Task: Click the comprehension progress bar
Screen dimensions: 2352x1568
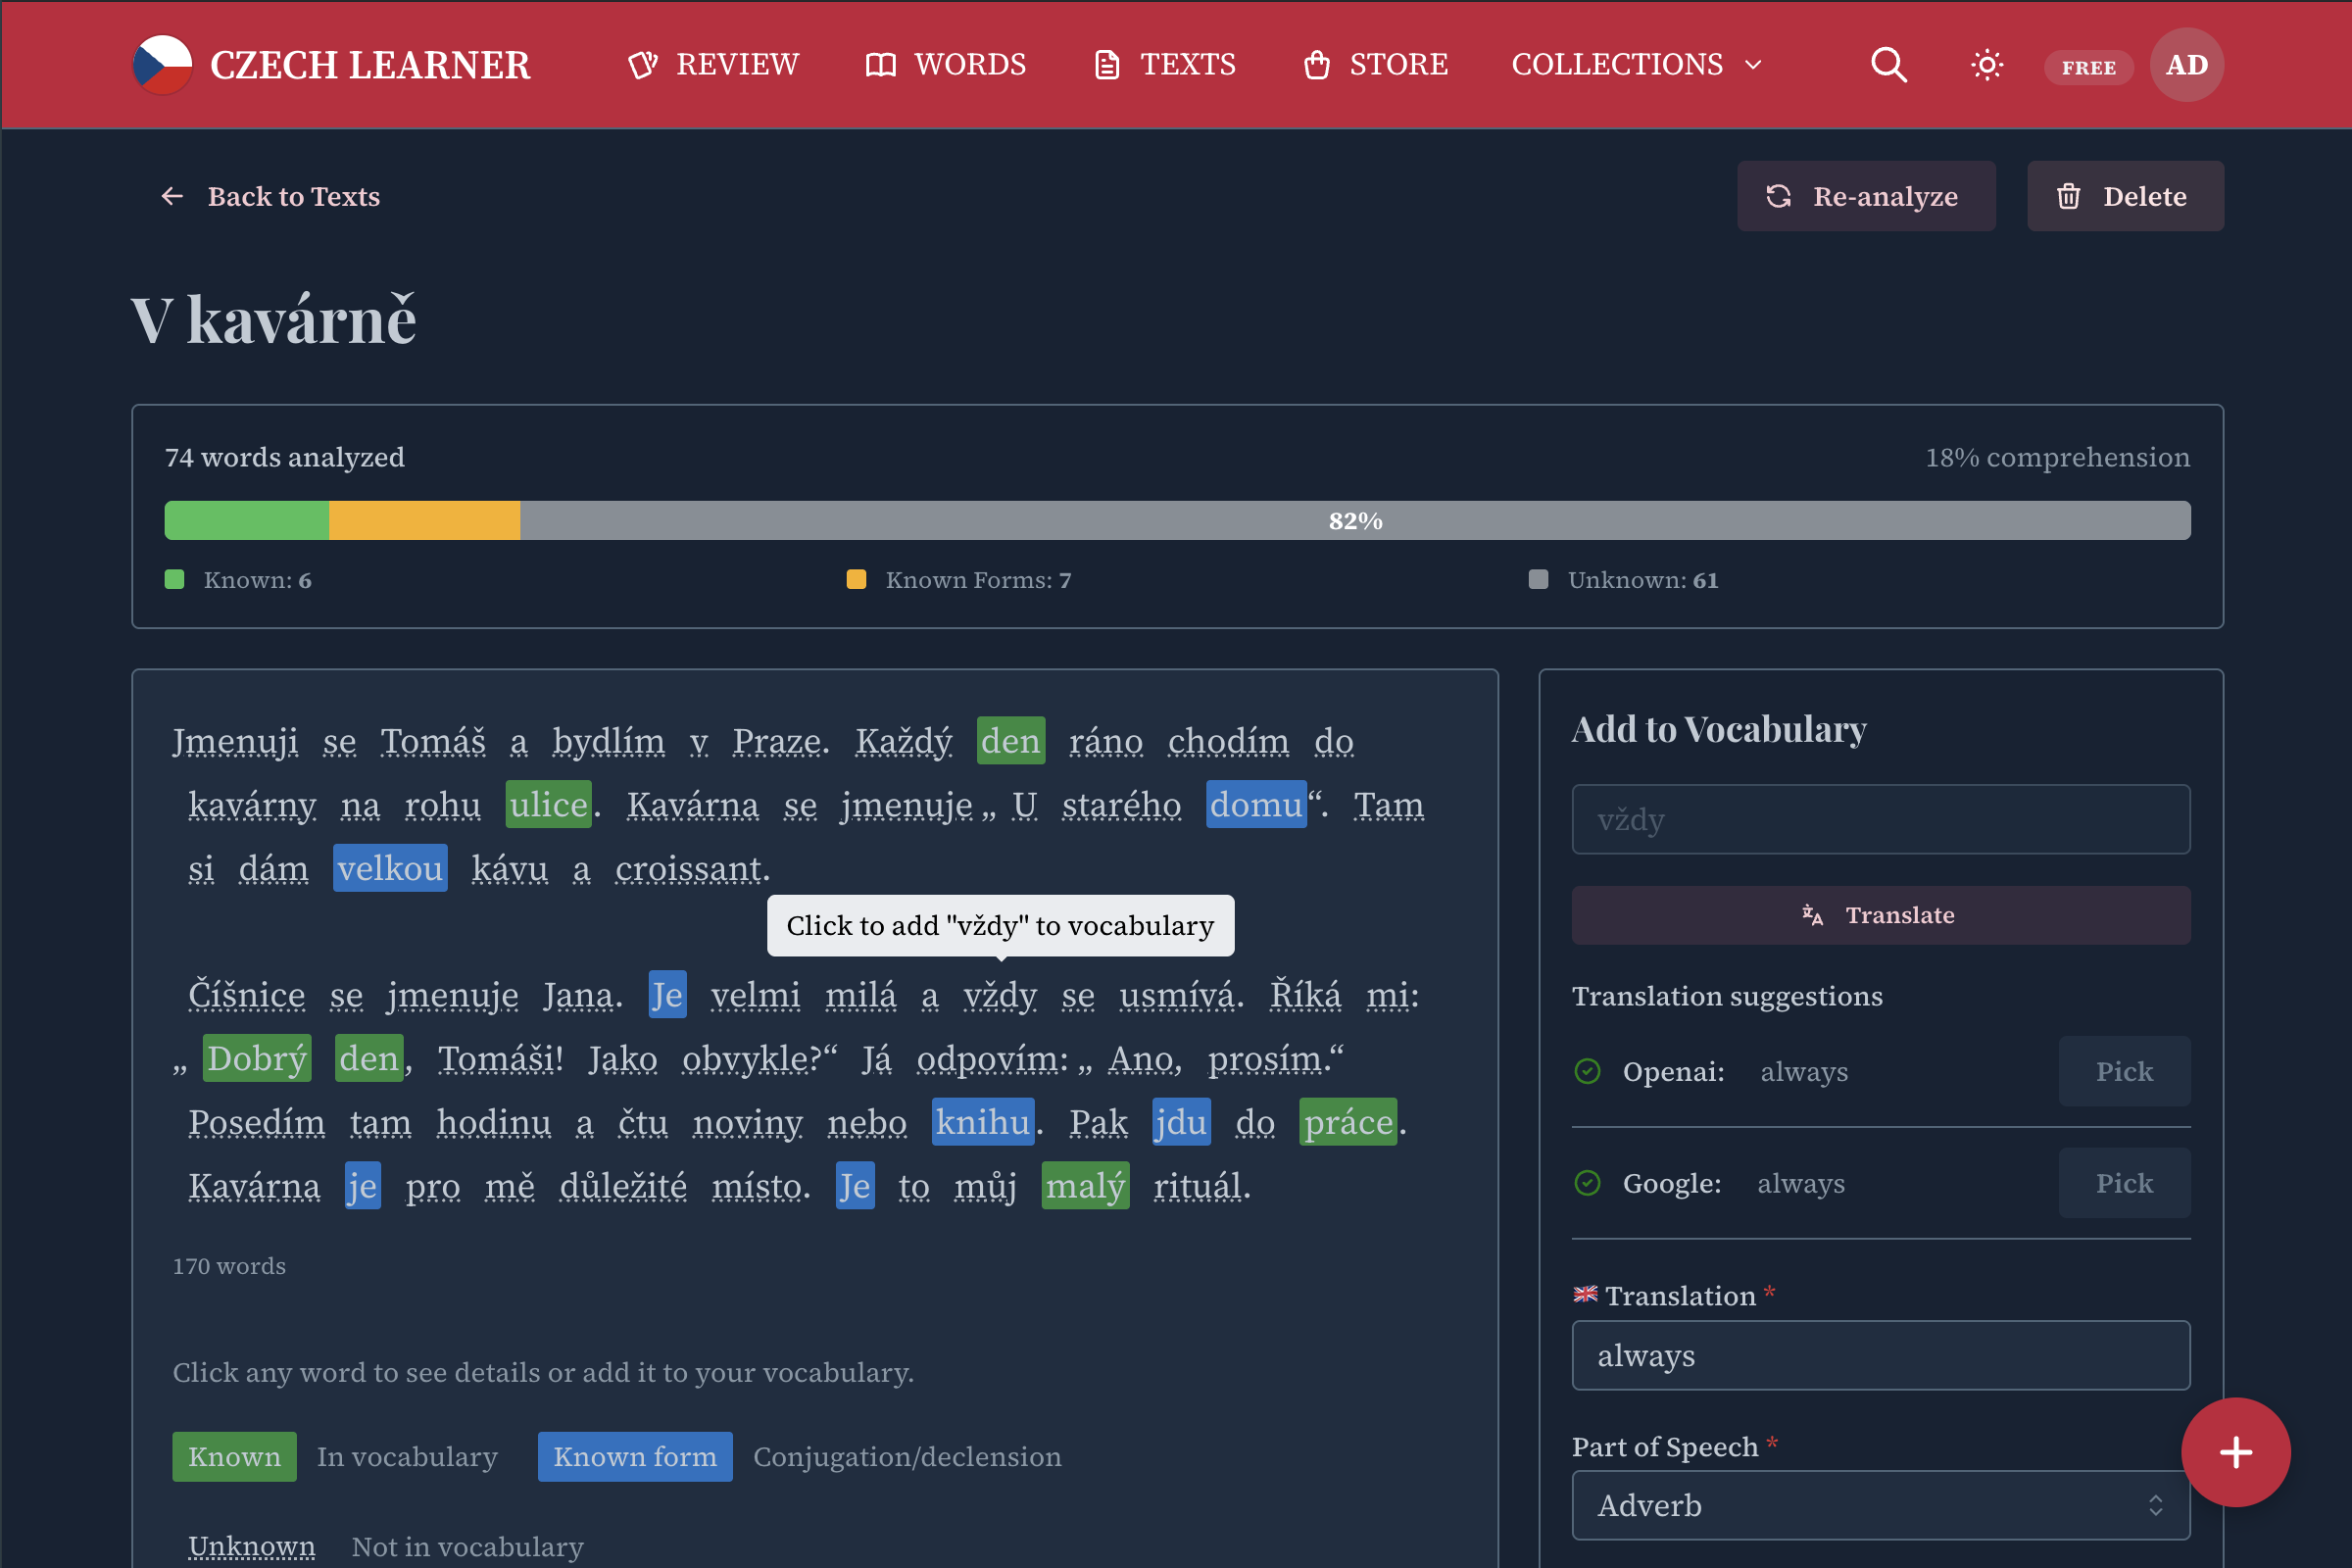Action: (1177, 520)
